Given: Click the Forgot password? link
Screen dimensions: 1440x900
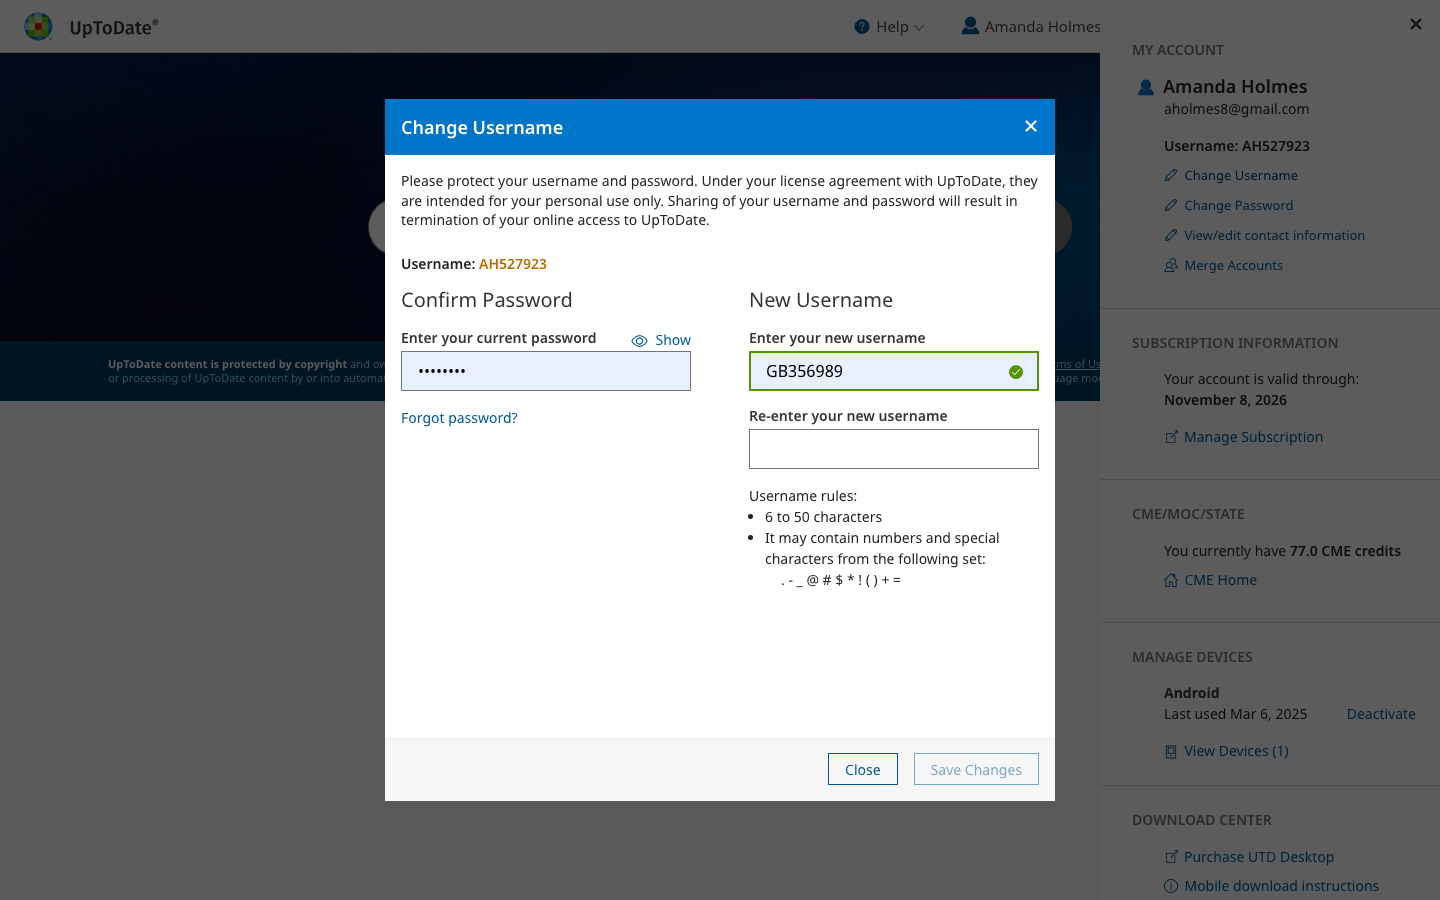Looking at the screenshot, I should 459,418.
